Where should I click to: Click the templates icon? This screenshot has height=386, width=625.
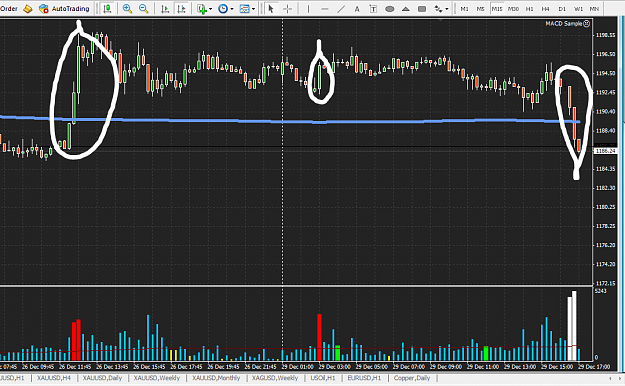[x=244, y=8]
